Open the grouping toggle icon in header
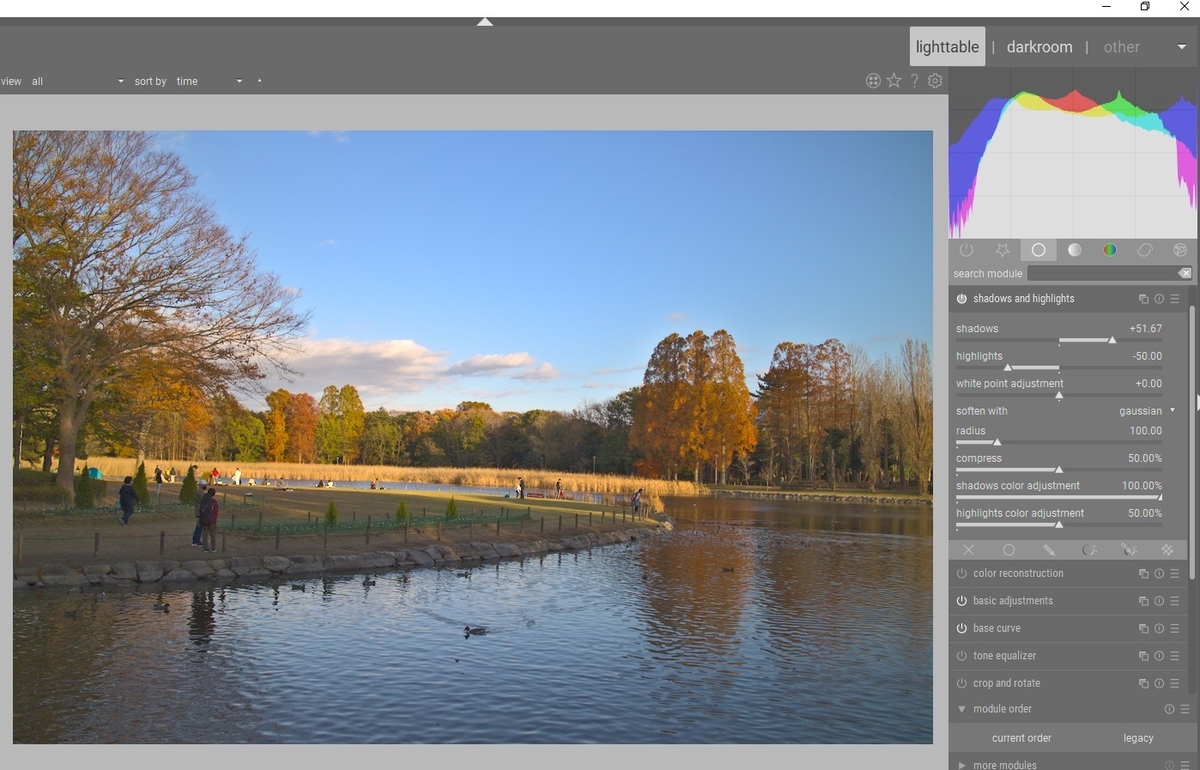 (873, 81)
